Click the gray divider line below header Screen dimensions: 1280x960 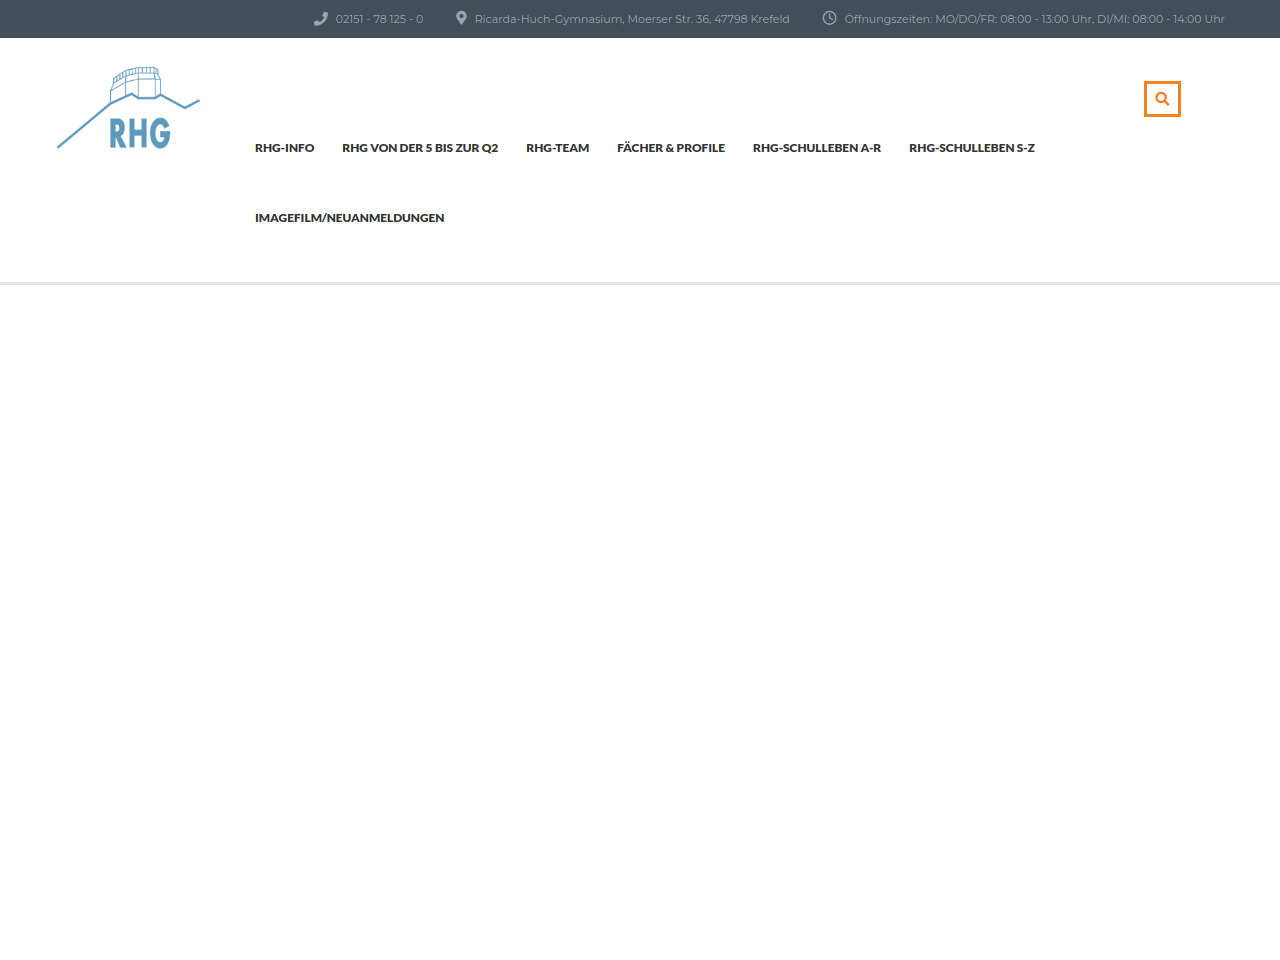point(640,284)
